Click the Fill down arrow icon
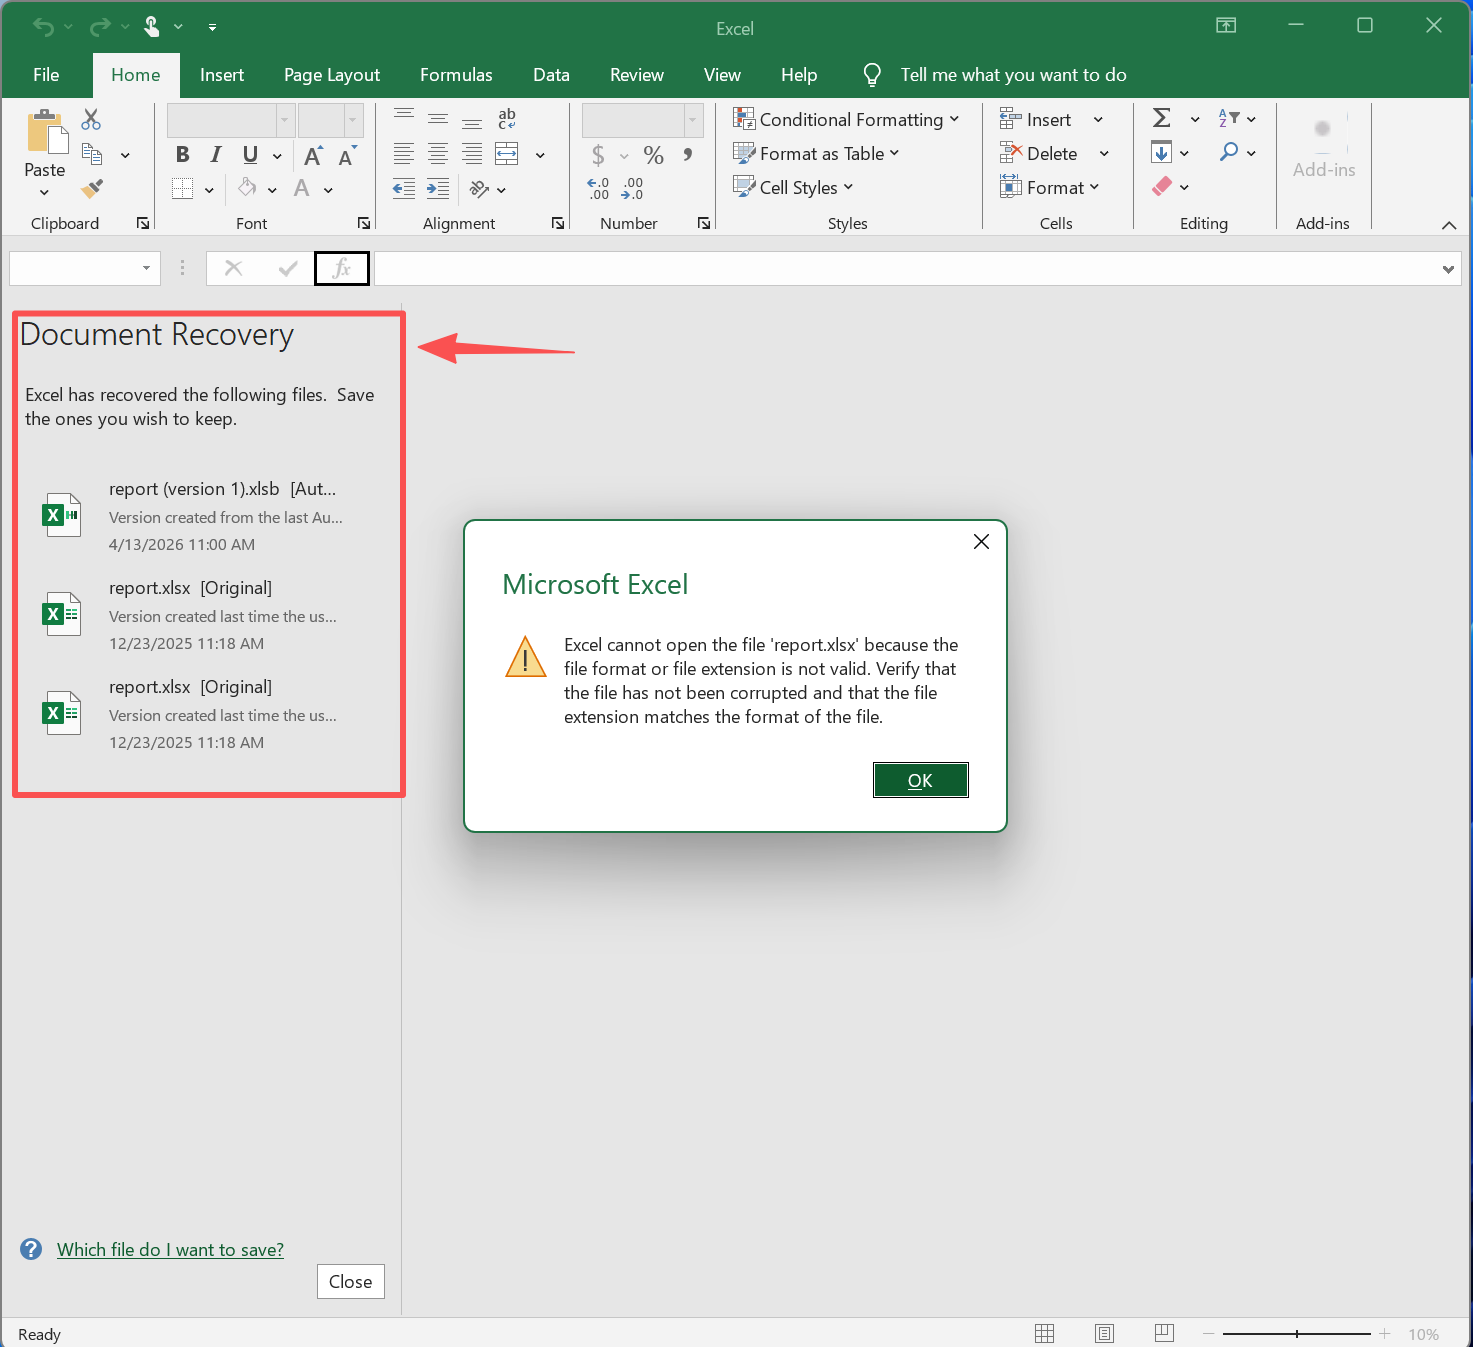The height and width of the screenshot is (1347, 1473). click(x=1162, y=153)
